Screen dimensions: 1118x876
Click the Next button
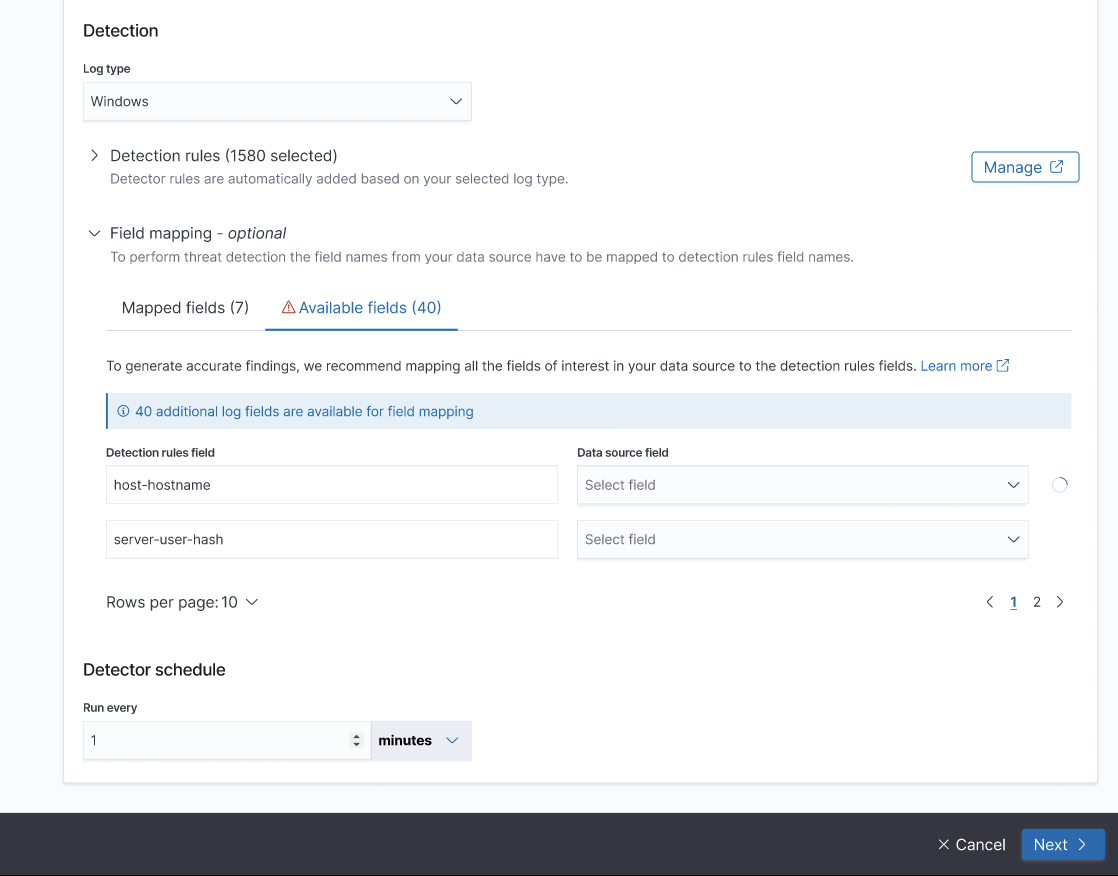[x=1062, y=844]
